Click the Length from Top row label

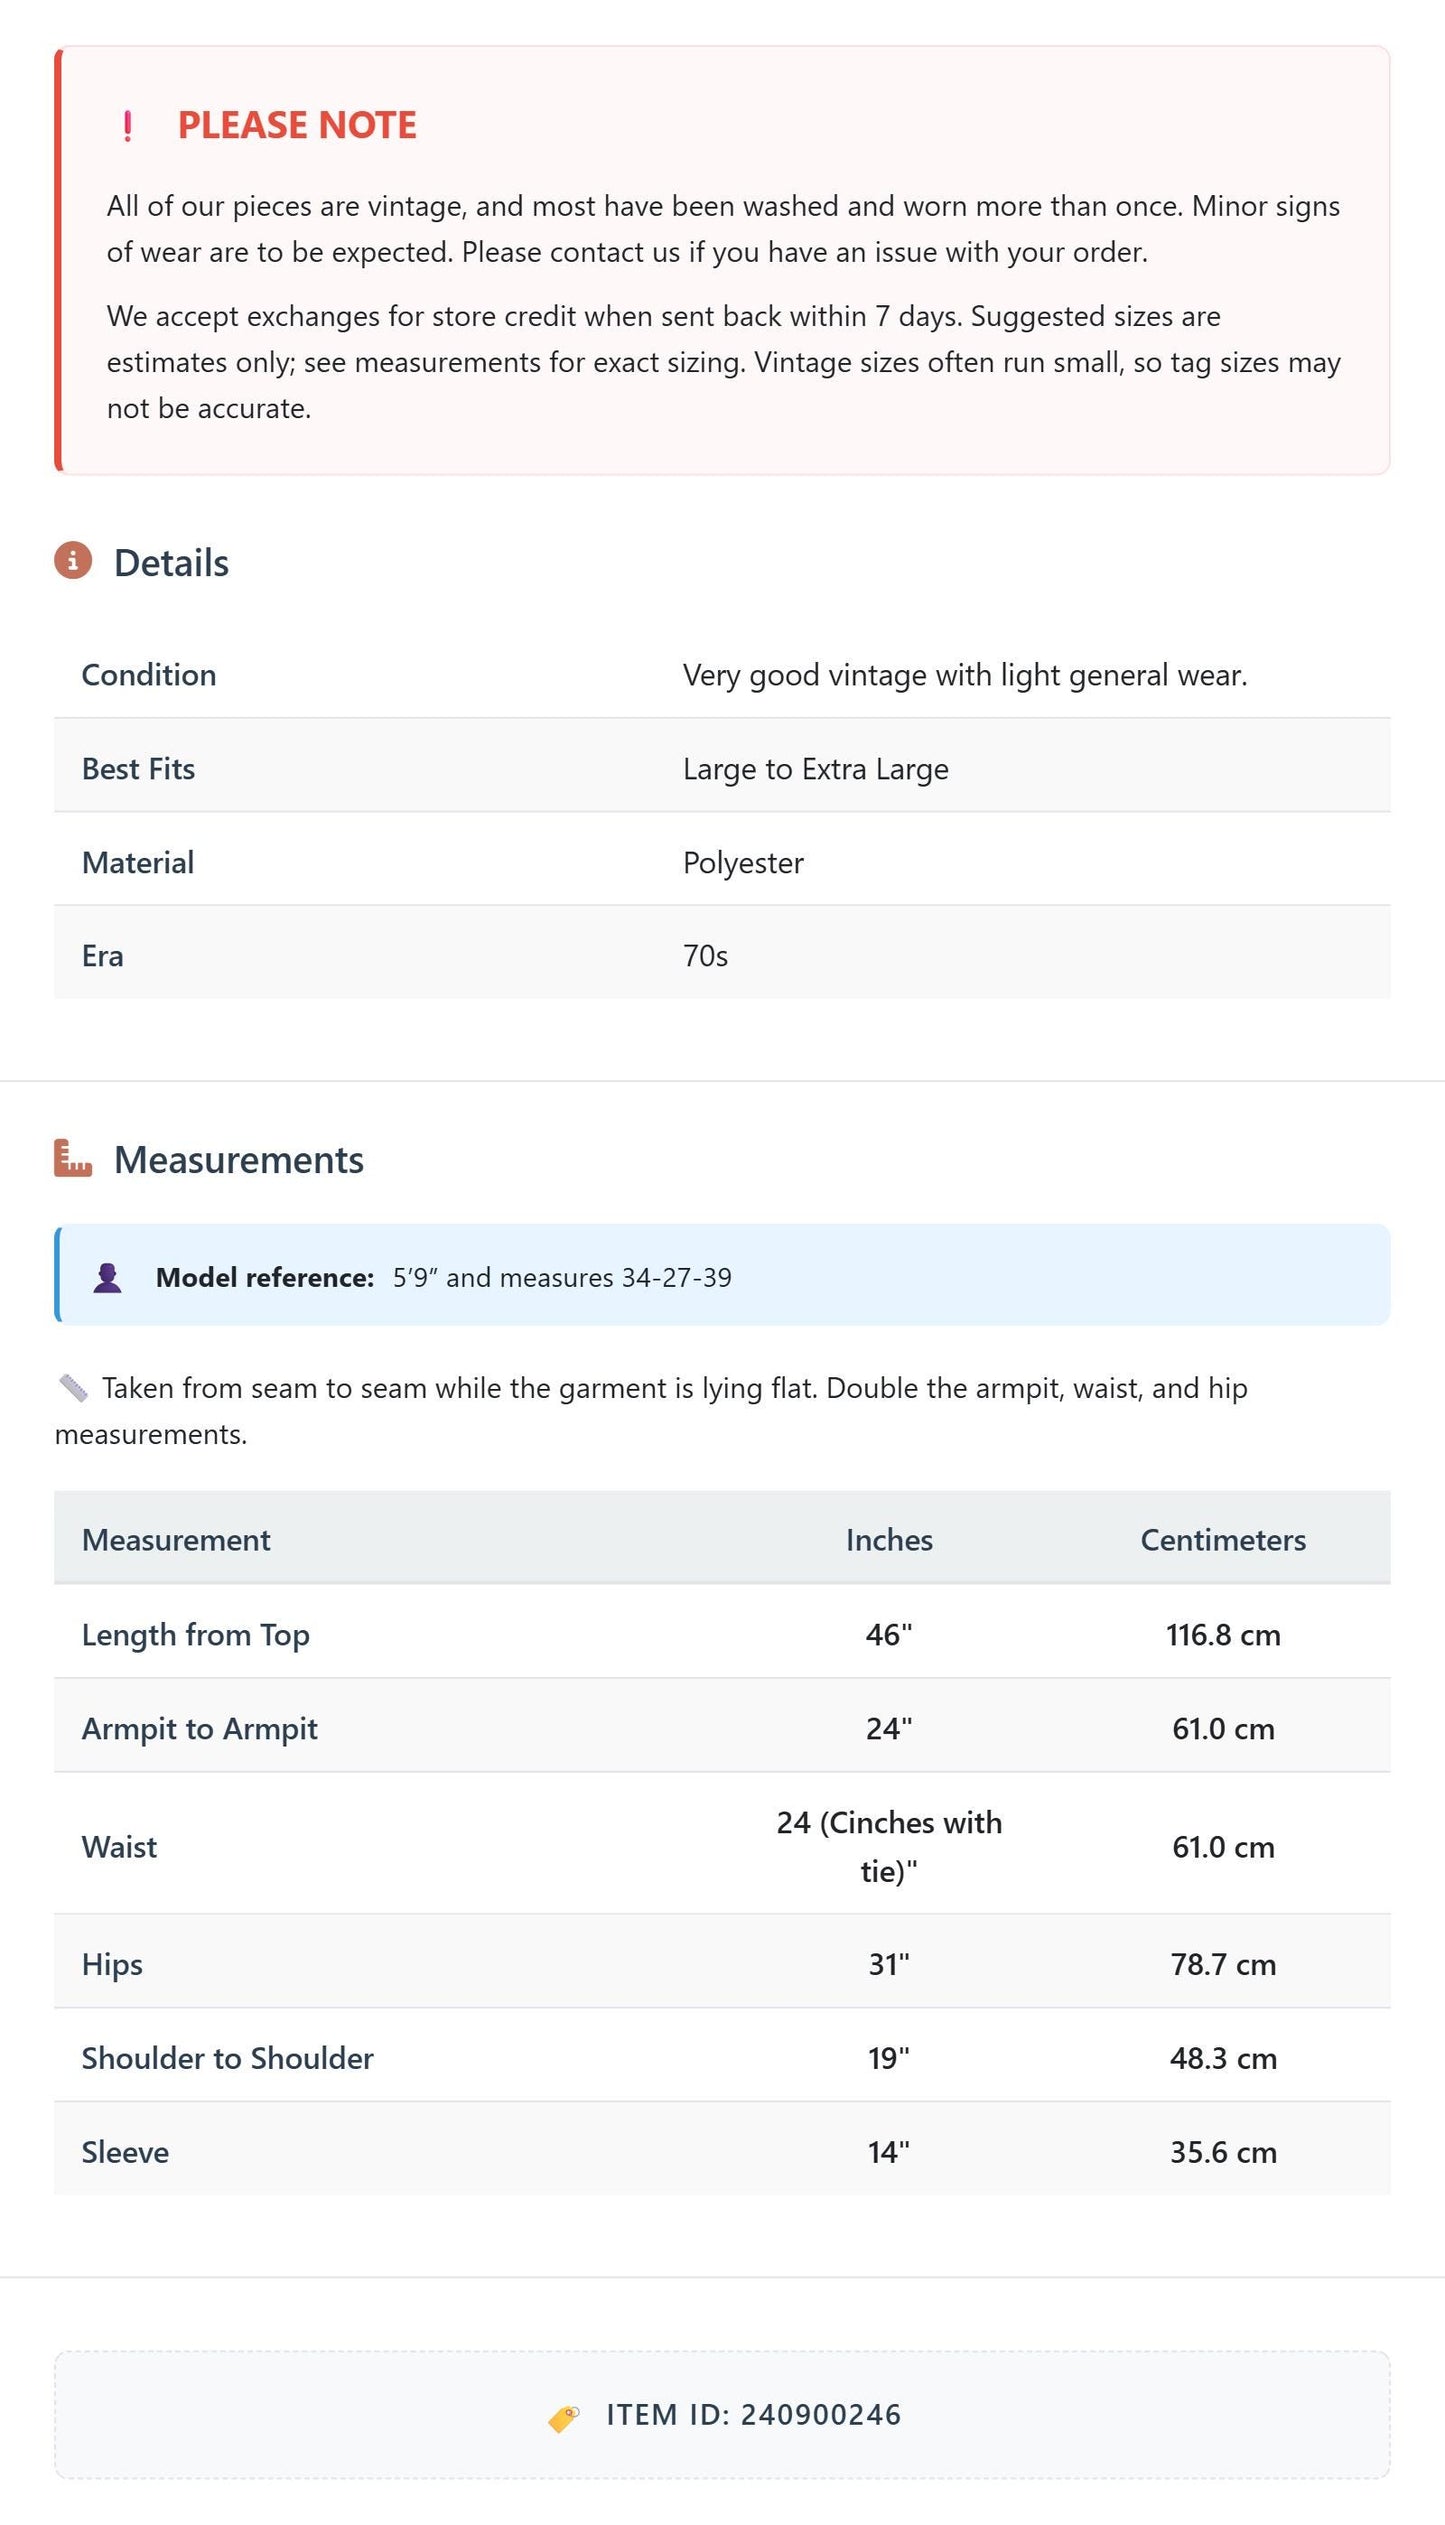point(196,1635)
